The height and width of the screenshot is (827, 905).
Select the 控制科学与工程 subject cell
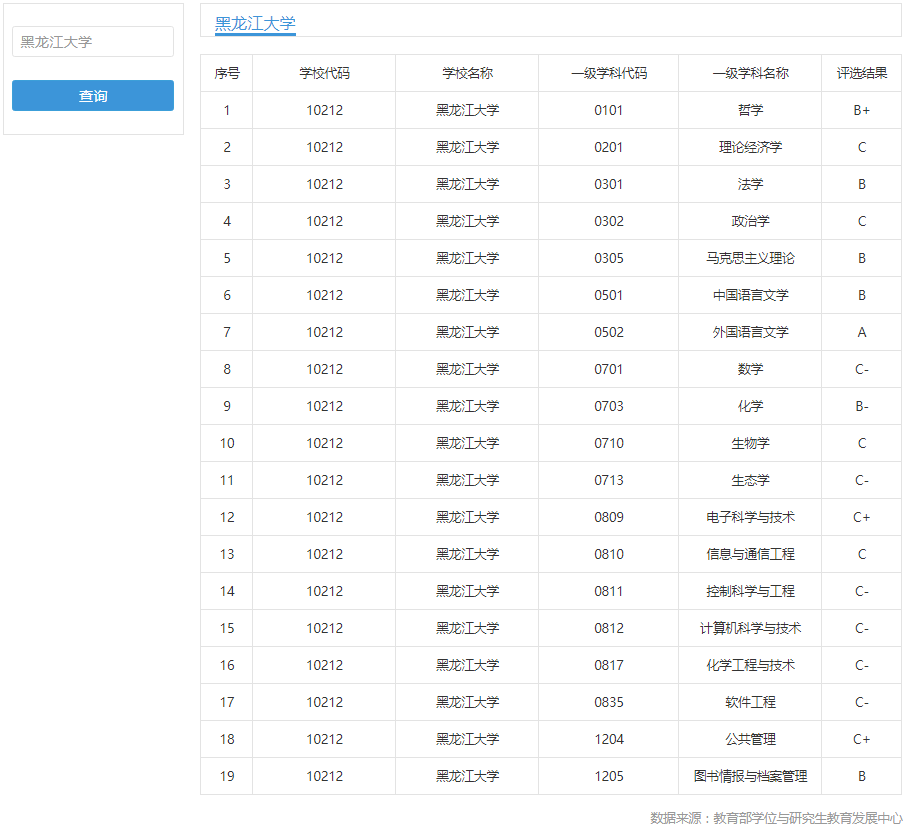[750, 591]
